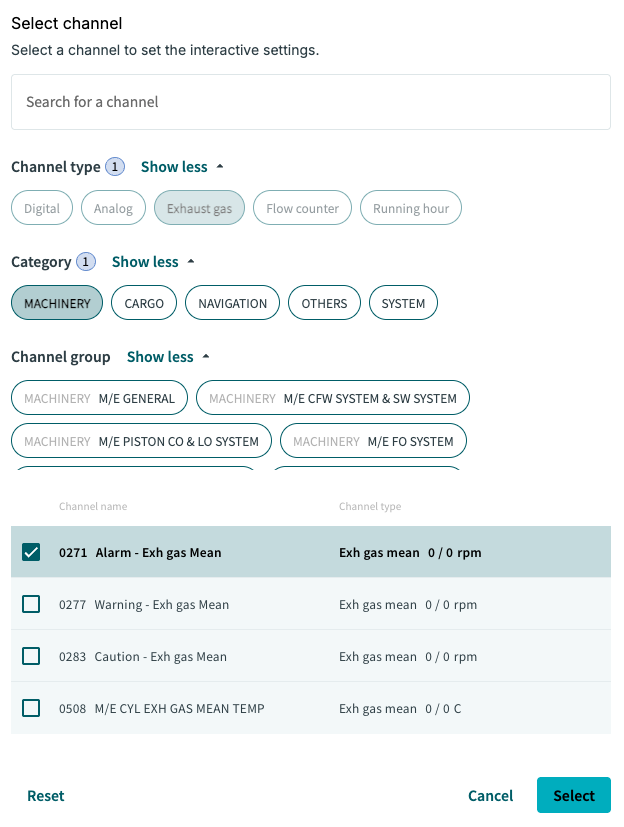Screen dimensions: 624x827
Task: Click the Channel type column header
Action: coord(370,506)
